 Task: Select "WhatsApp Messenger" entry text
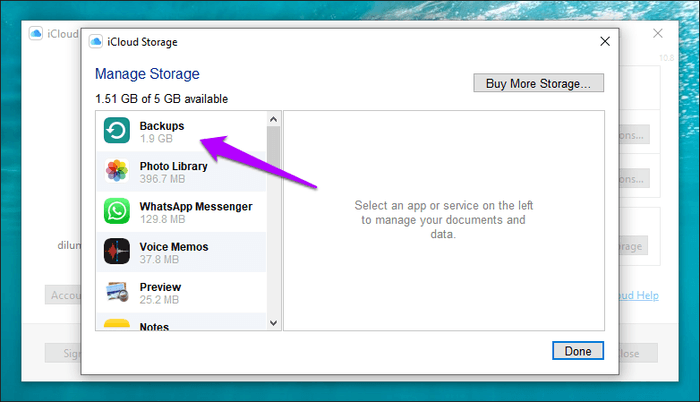tap(196, 206)
